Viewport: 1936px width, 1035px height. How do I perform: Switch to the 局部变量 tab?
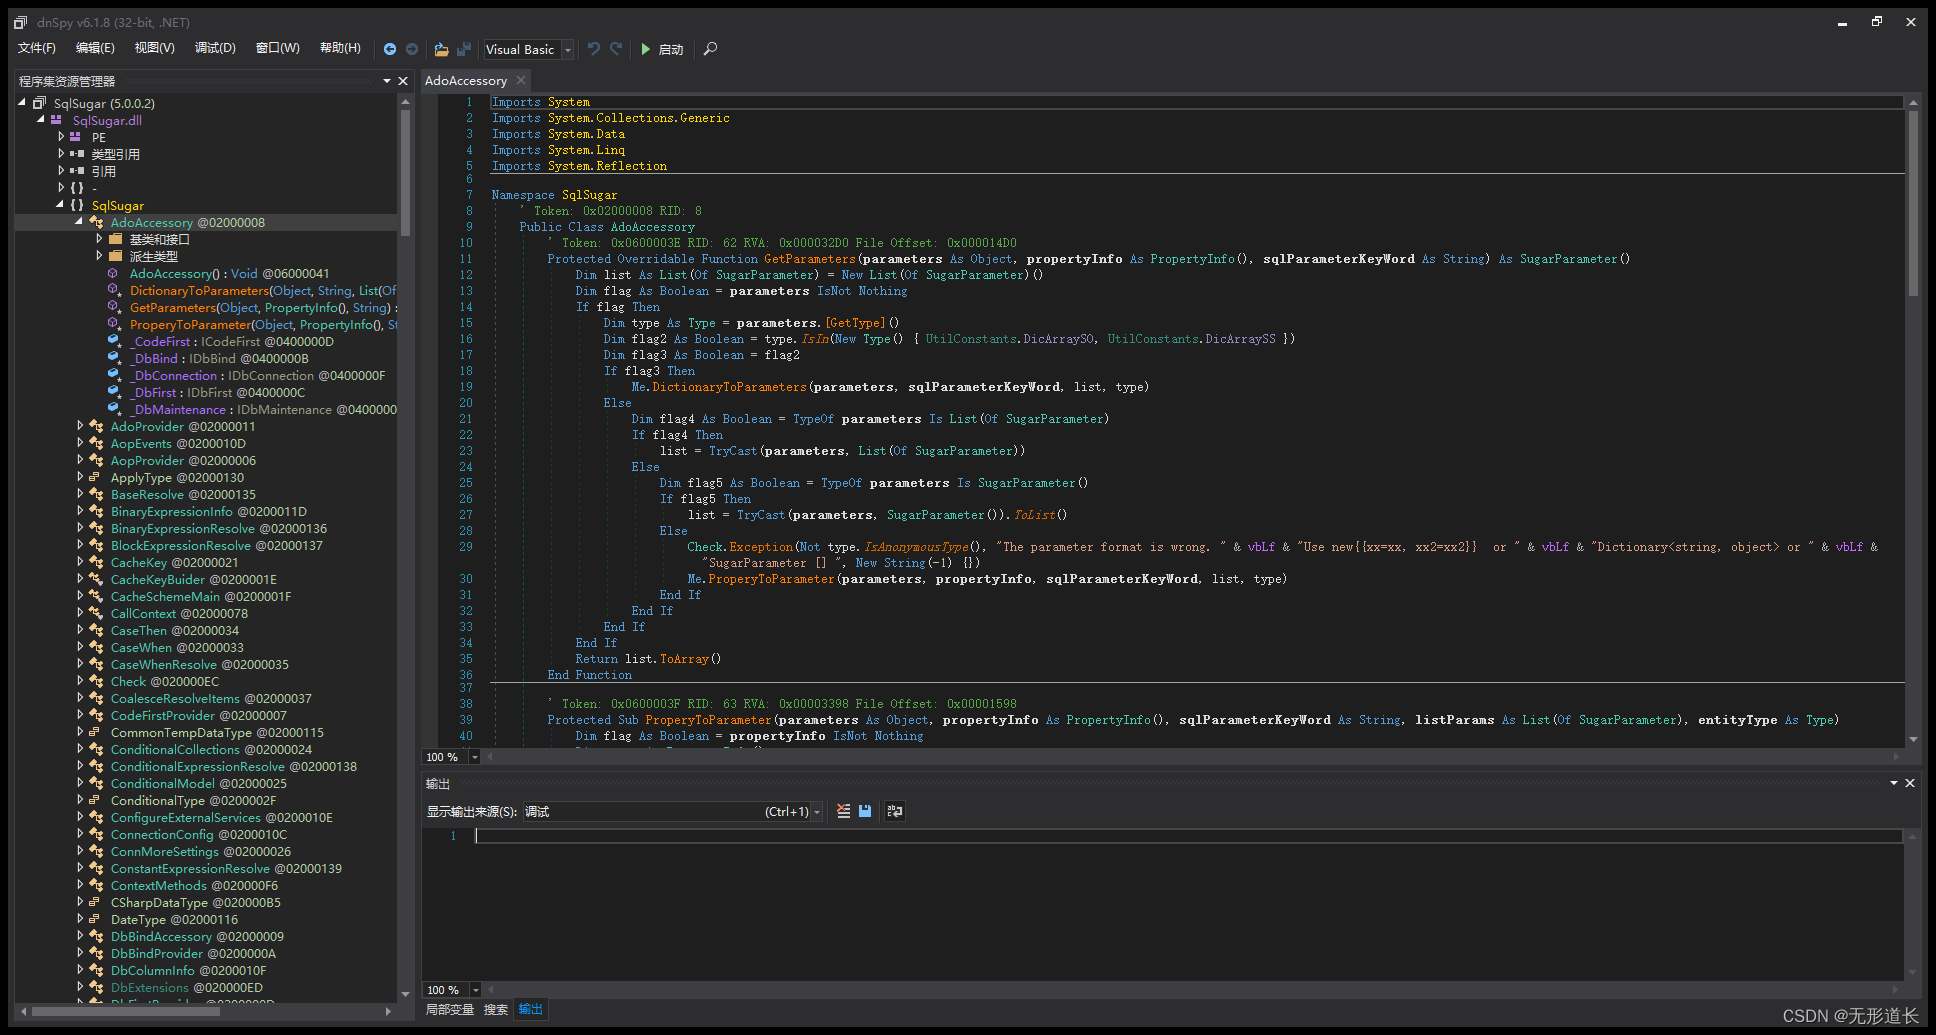coord(450,1010)
